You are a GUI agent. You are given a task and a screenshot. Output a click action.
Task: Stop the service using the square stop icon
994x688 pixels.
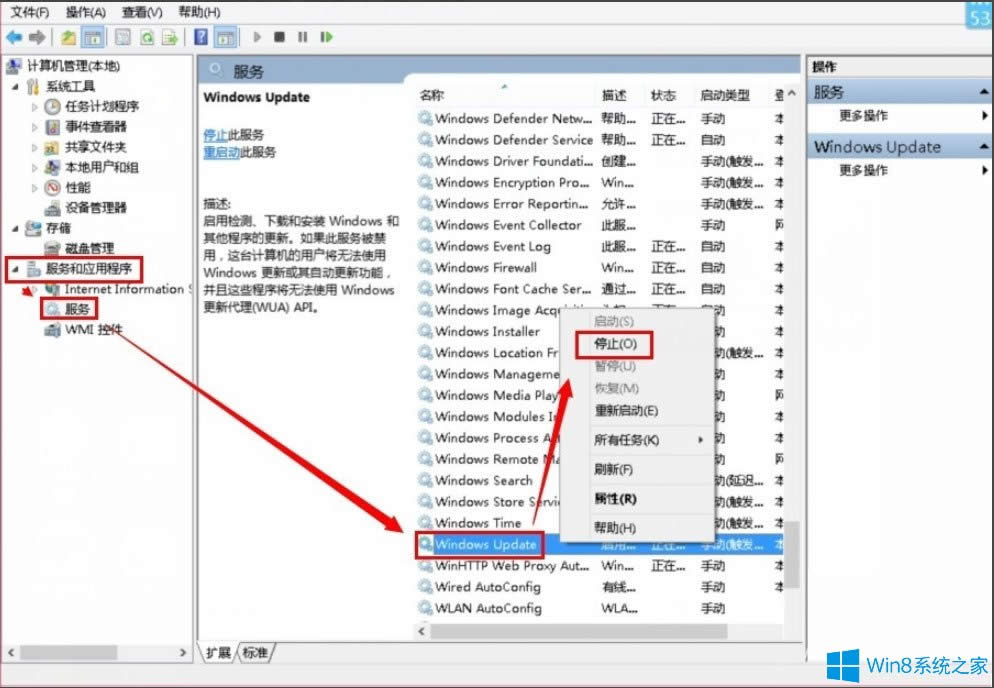pyautogui.click(x=282, y=37)
